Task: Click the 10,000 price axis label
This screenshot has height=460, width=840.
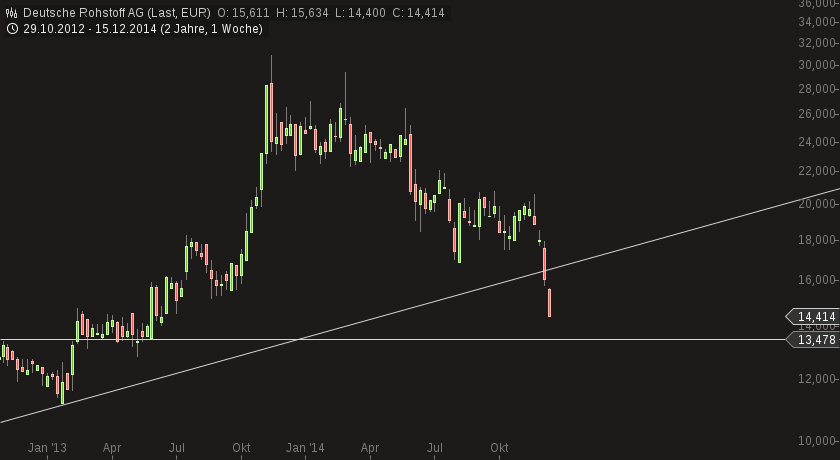Action: (817, 441)
